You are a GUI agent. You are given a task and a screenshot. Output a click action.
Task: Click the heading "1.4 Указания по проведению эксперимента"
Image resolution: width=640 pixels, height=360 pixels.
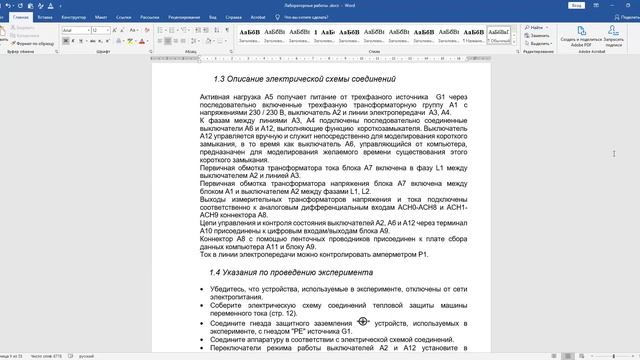(x=291, y=272)
